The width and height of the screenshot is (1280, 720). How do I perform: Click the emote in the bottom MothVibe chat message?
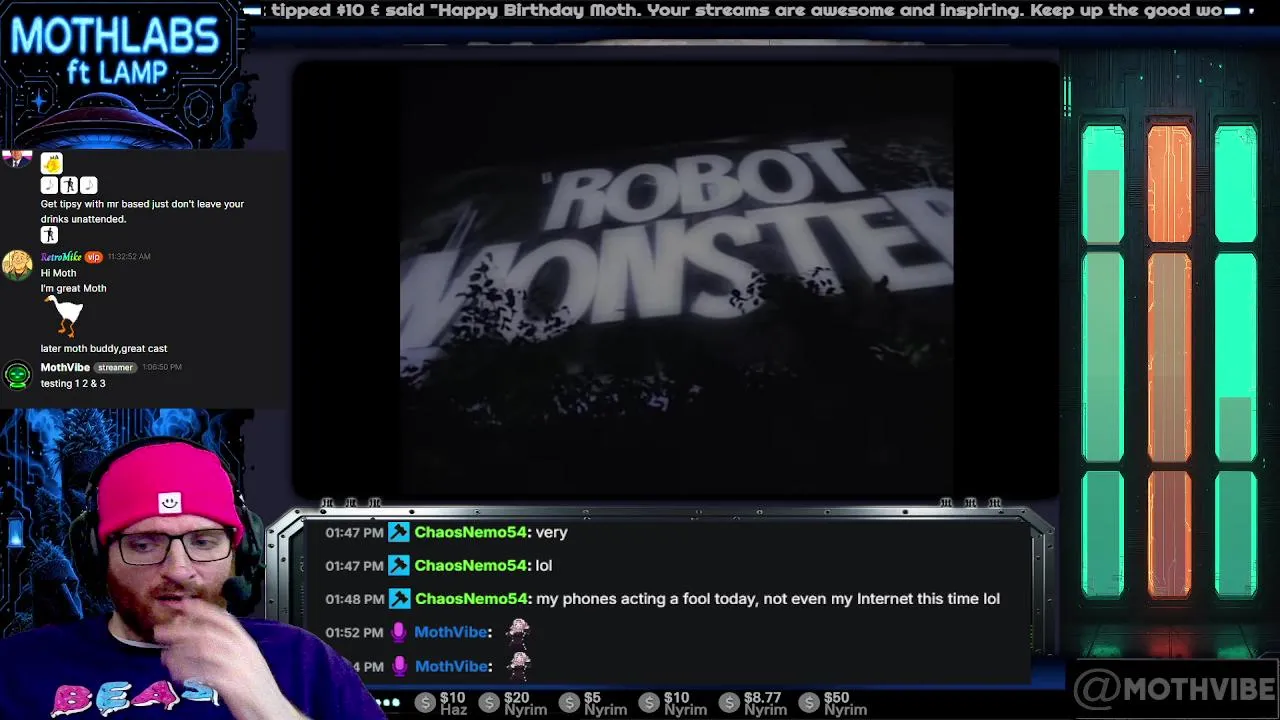[x=518, y=665]
